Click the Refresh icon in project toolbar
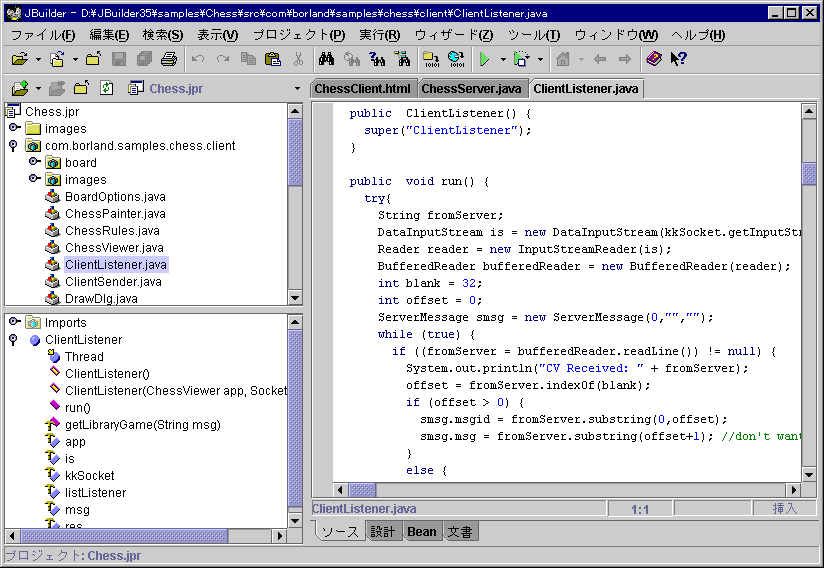This screenshot has height=568, width=824. pos(107,88)
